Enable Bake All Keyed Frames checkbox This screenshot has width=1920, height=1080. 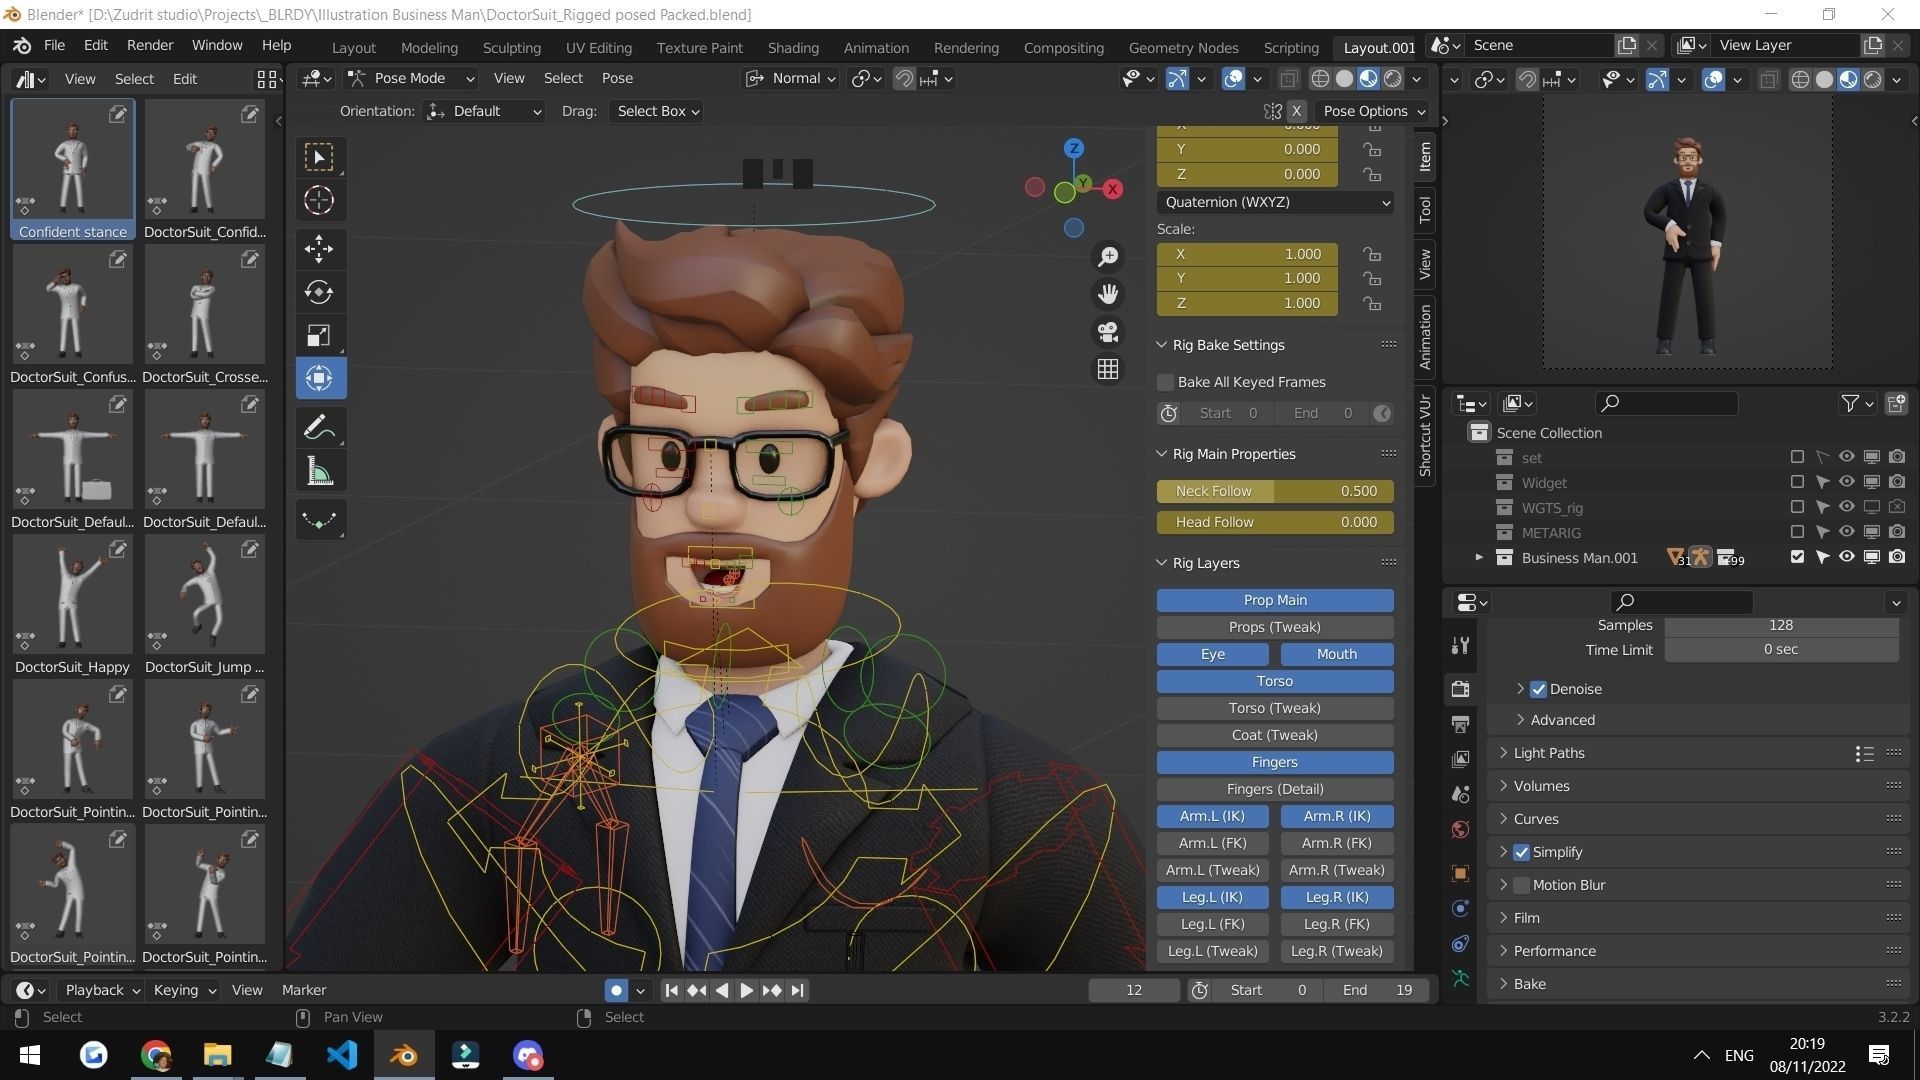[x=1166, y=382]
